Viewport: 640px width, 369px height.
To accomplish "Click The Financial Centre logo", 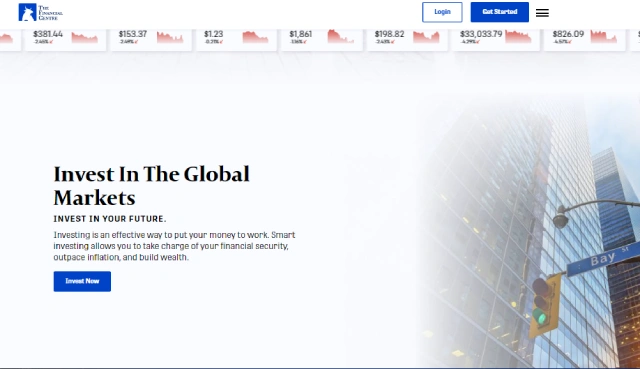I will tap(40, 12).
